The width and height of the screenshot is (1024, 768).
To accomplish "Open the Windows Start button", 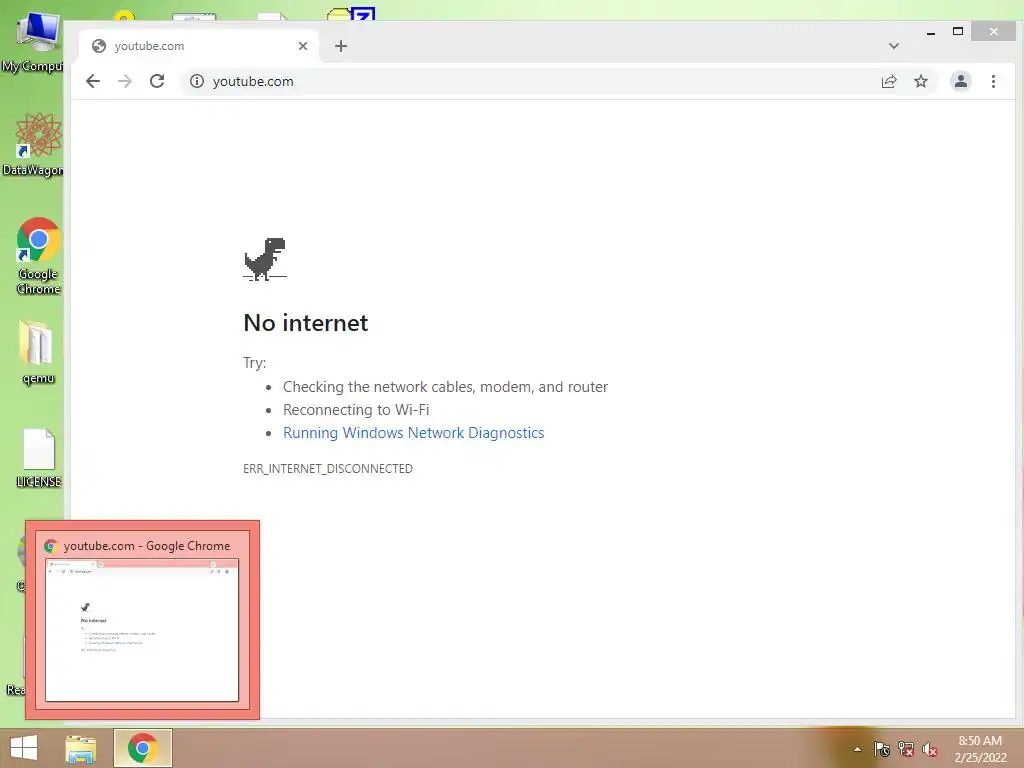I will pyautogui.click(x=24, y=748).
